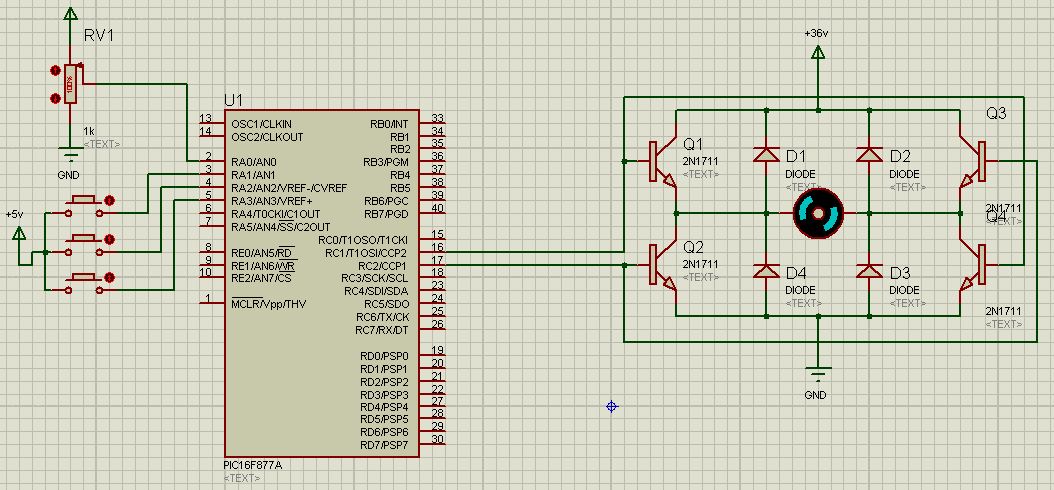Select diode D4 symbol

[x=767, y=271]
